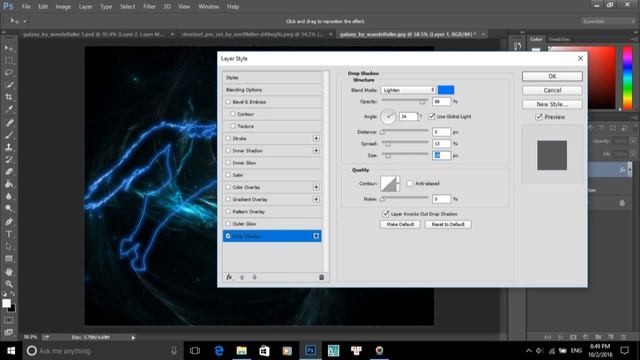The image size is (640, 360).
Task: Click the Noise slider
Action: coord(405,198)
